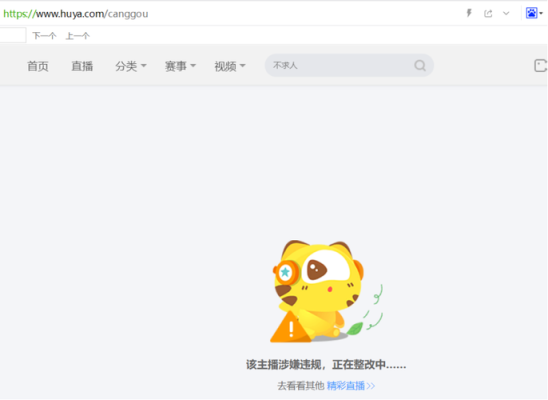
Task: Expand the 赛事 events dropdown
Action: pos(180,66)
